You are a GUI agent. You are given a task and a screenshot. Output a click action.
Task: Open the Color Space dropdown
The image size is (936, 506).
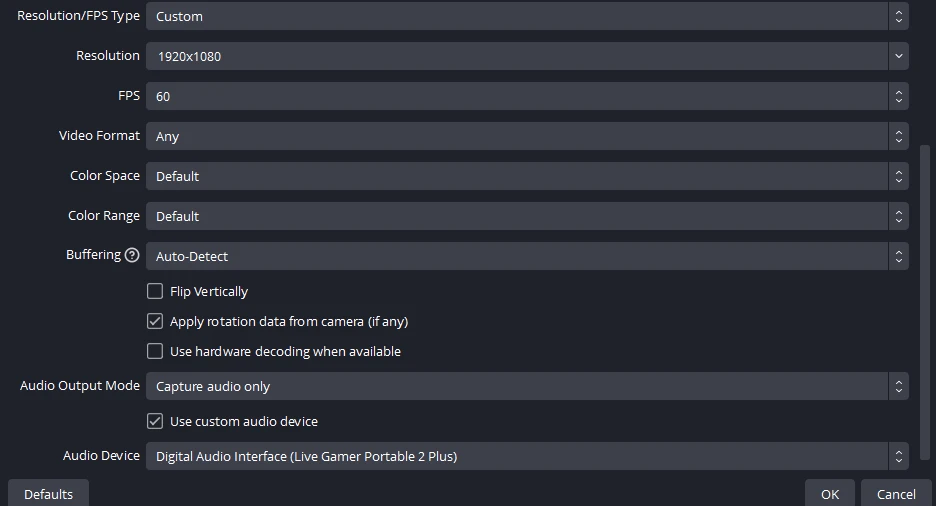coord(527,176)
